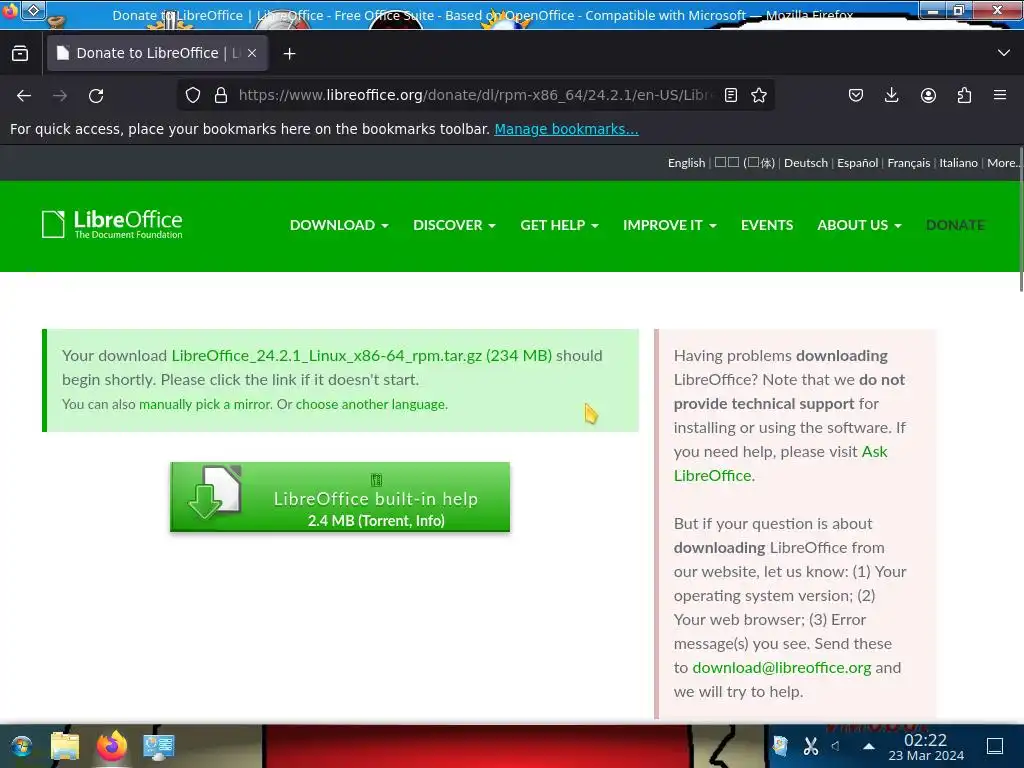
Task: Click the padlock site security icon
Action: [221, 95]
